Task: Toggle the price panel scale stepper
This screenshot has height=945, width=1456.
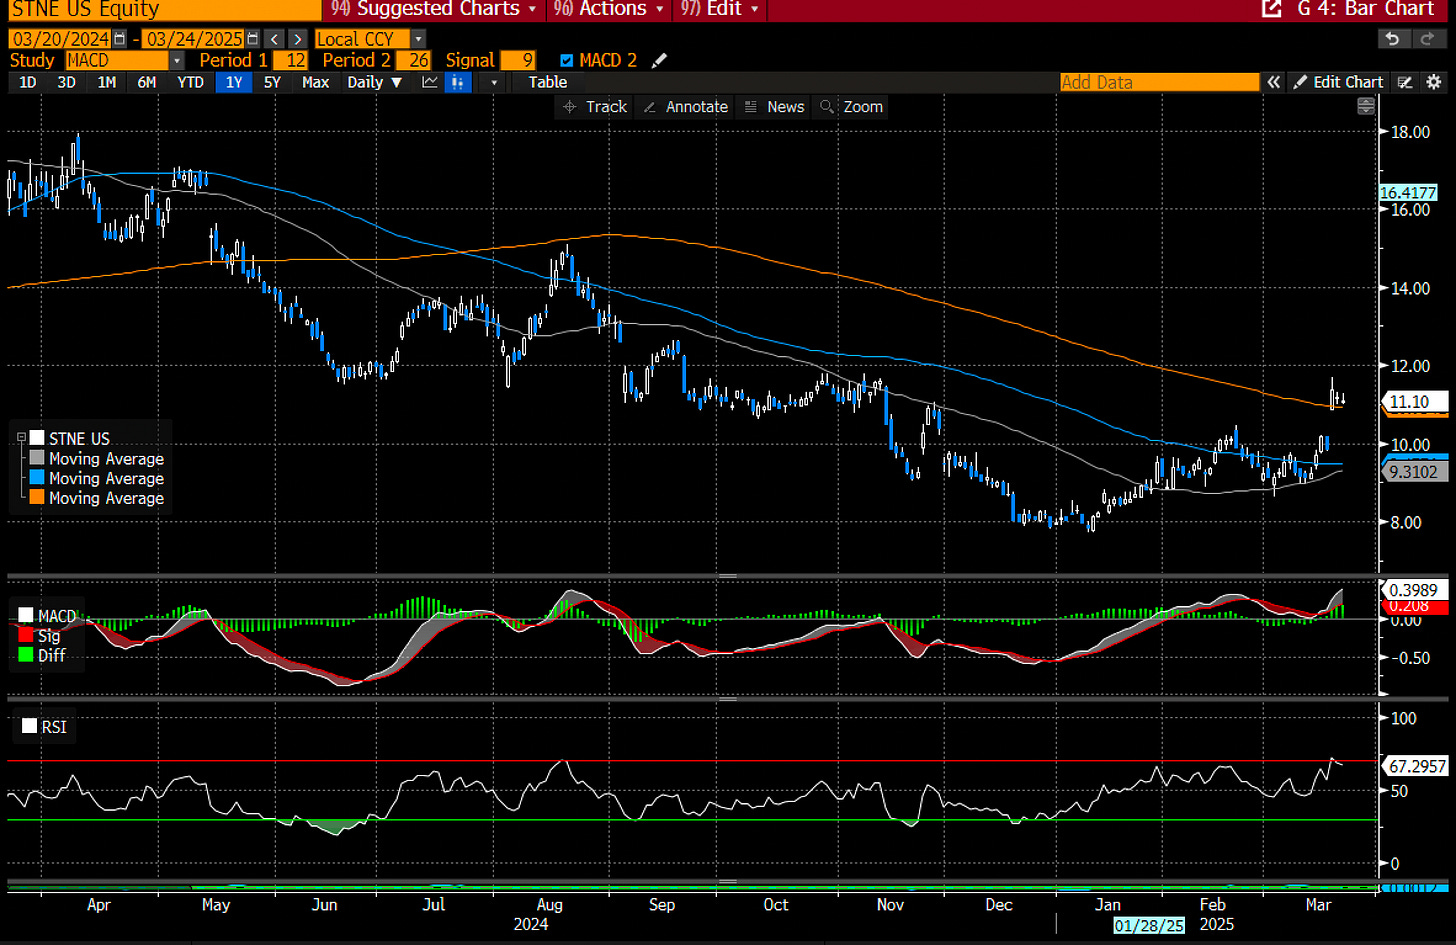Action: (x=1365, y=107)
